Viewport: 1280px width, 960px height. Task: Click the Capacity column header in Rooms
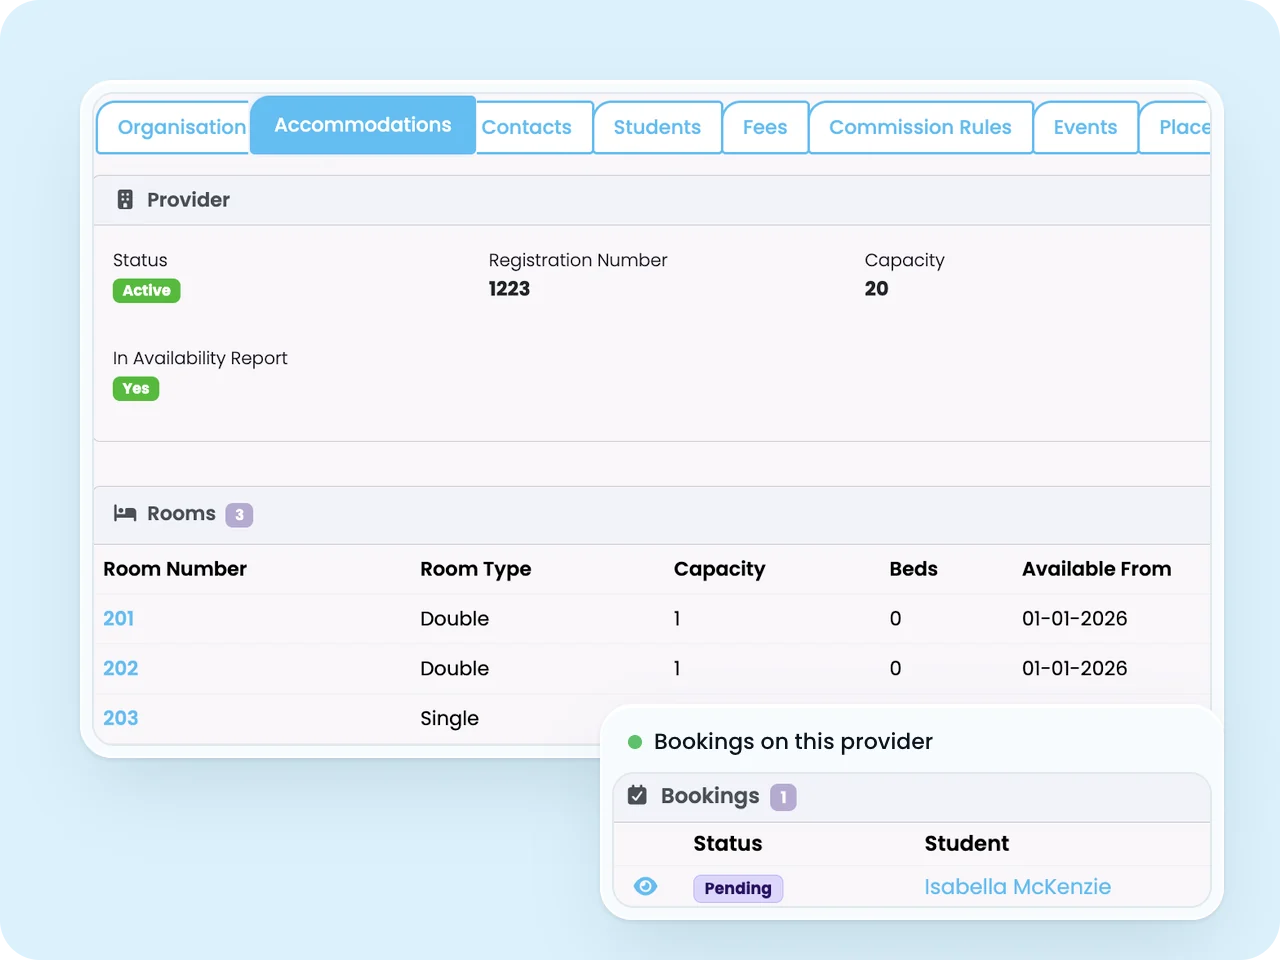click(x=719, y=570)
